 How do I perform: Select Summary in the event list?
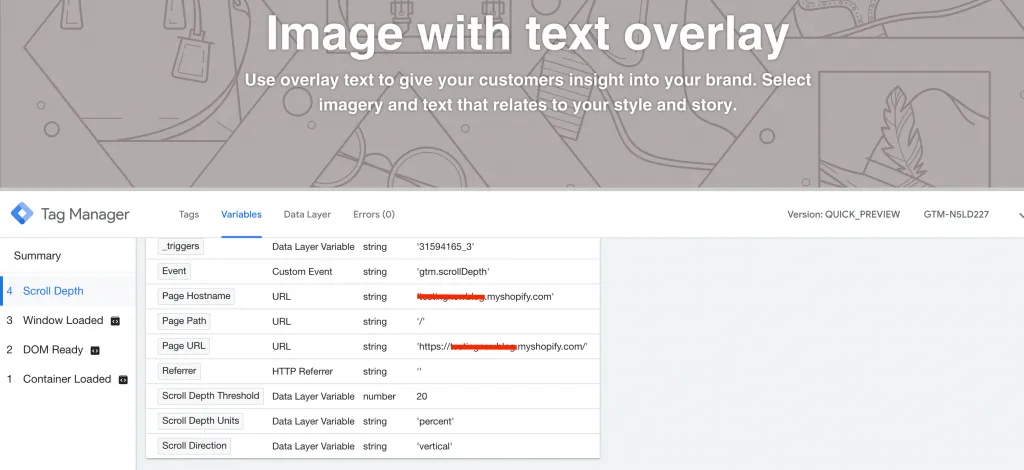(37, 256)
